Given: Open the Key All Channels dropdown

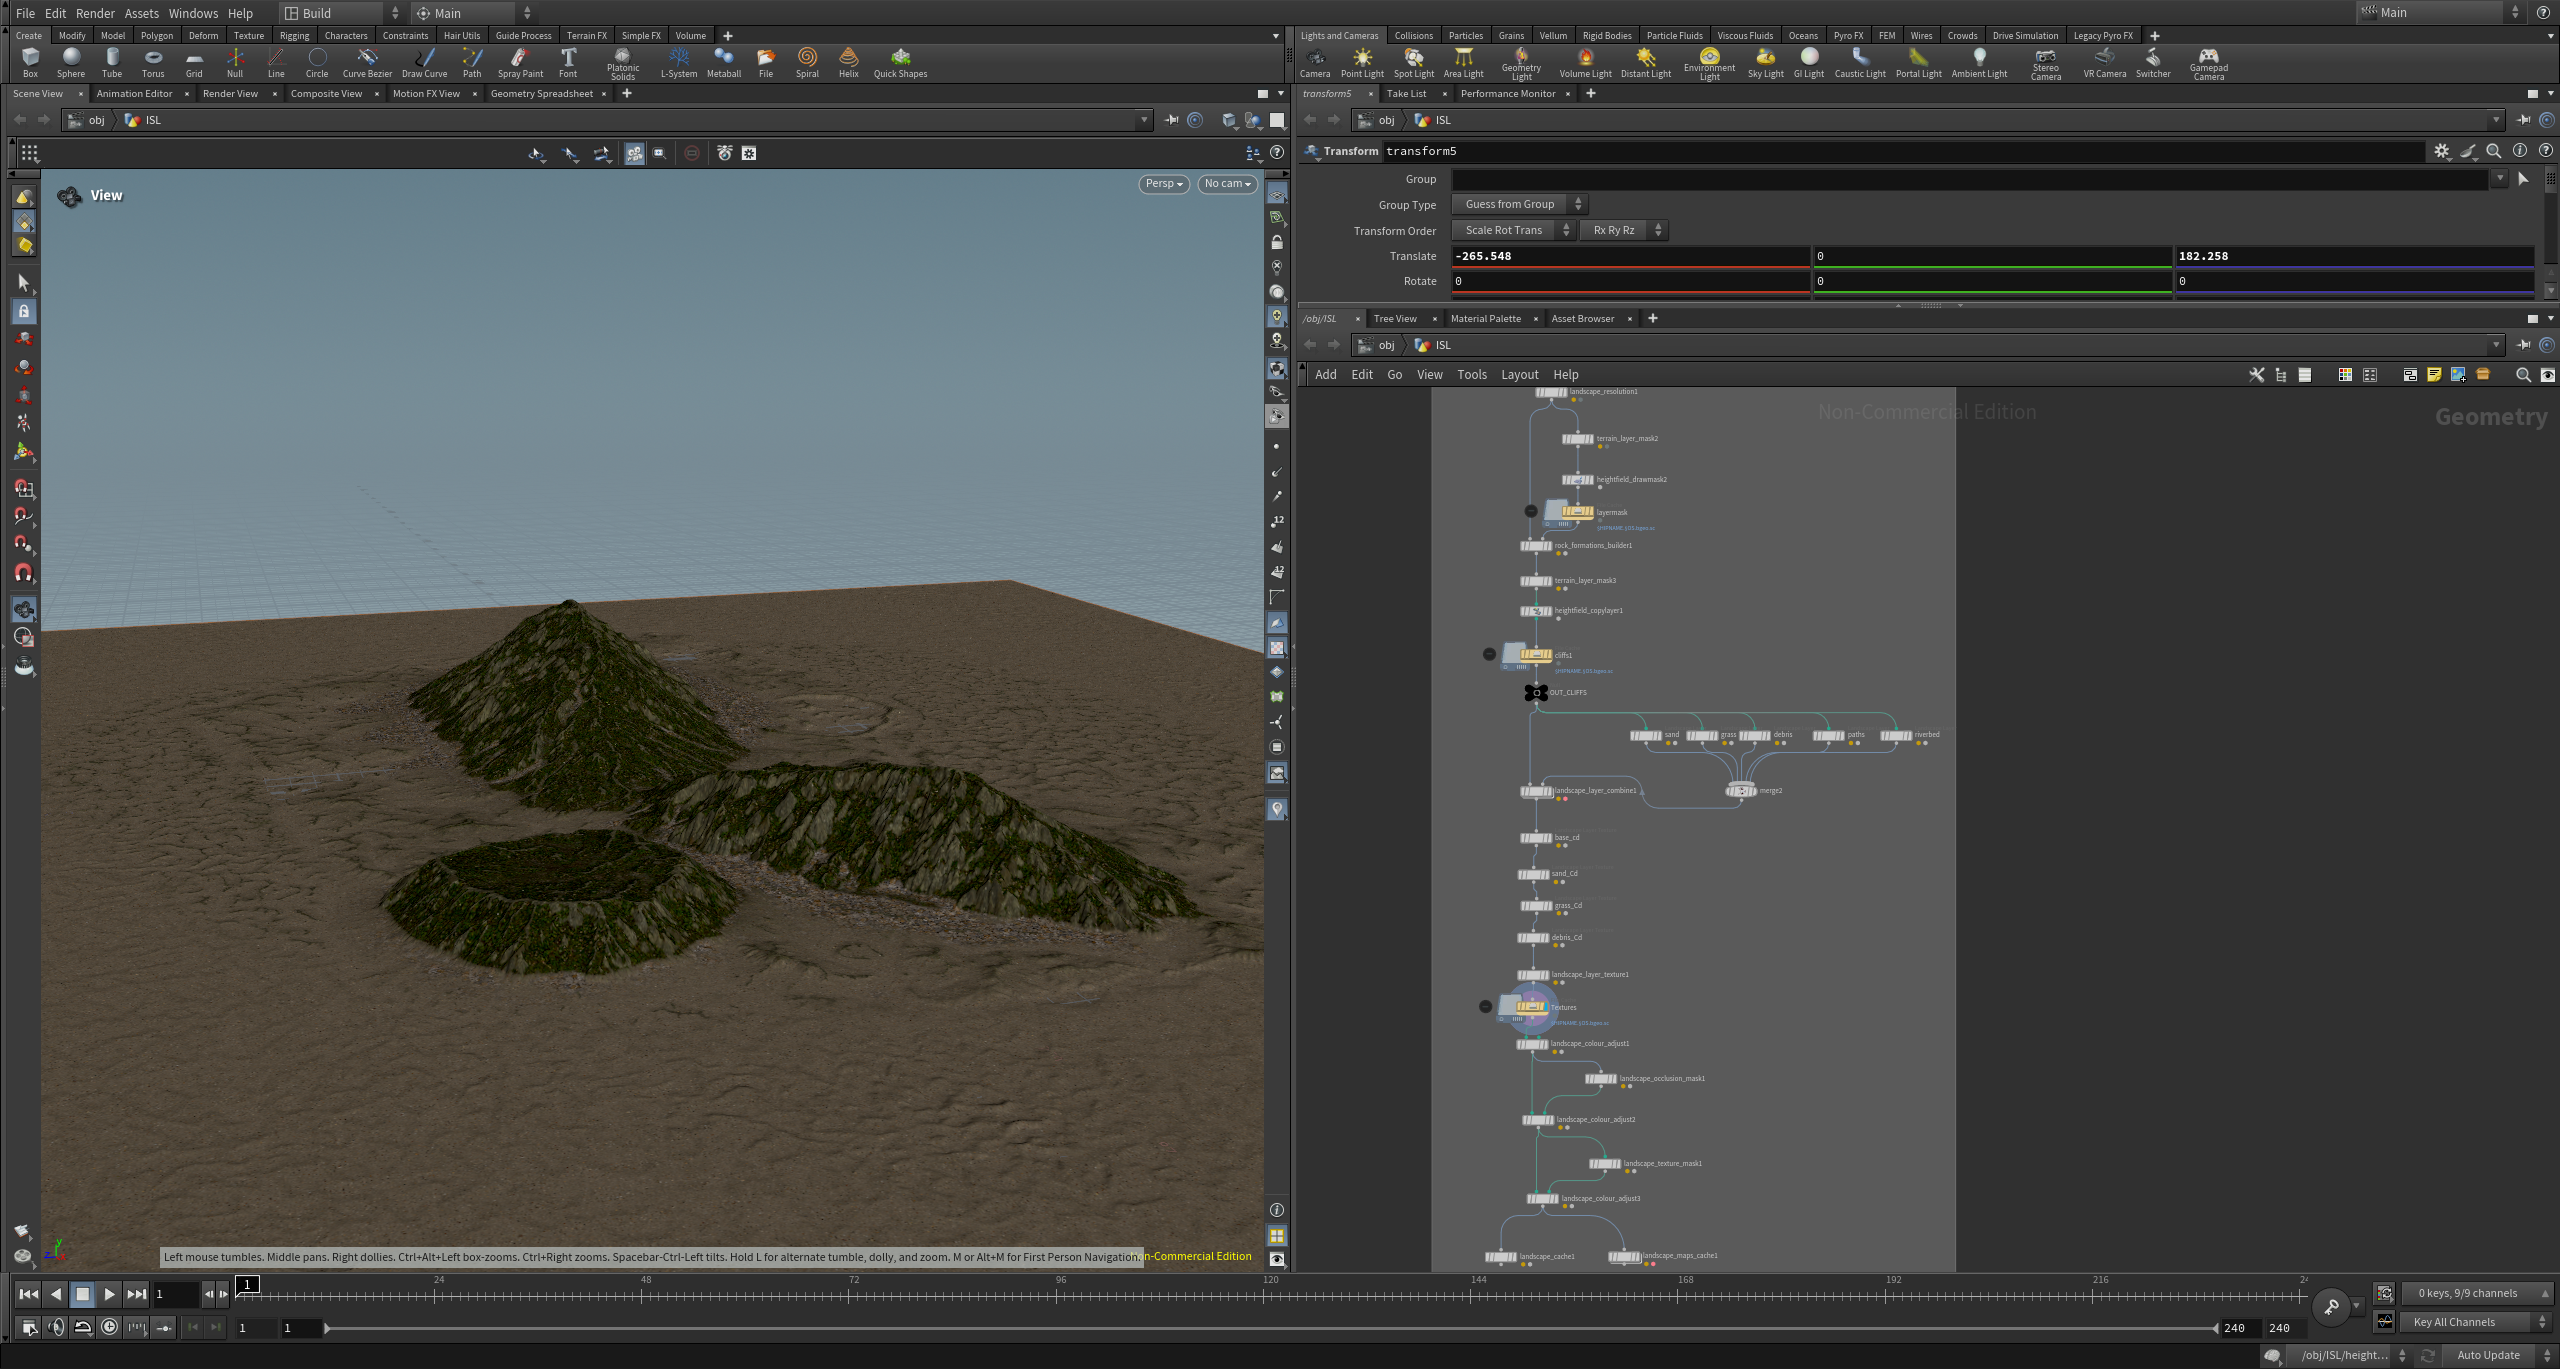Looking at the screenshot, I should pos(2477,1322).
